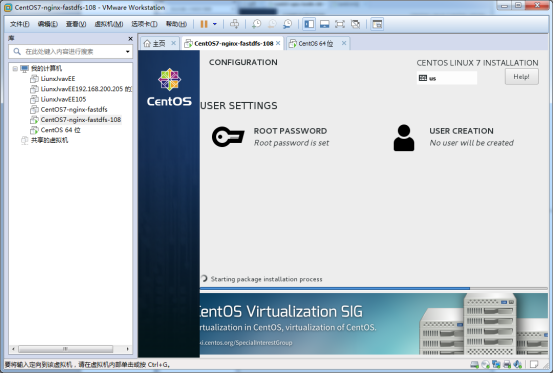
Task: Click the full screen mode toolbar icon
Action: (340, 24)
